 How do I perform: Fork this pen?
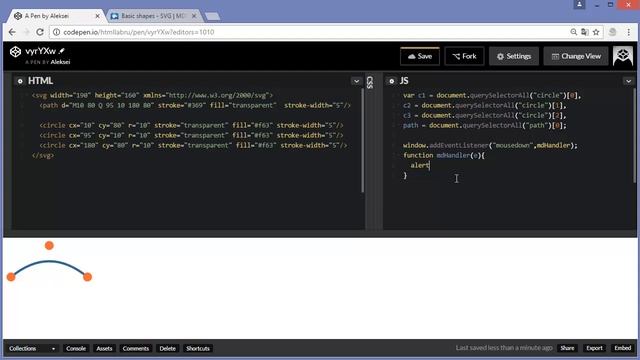point(464,56)
